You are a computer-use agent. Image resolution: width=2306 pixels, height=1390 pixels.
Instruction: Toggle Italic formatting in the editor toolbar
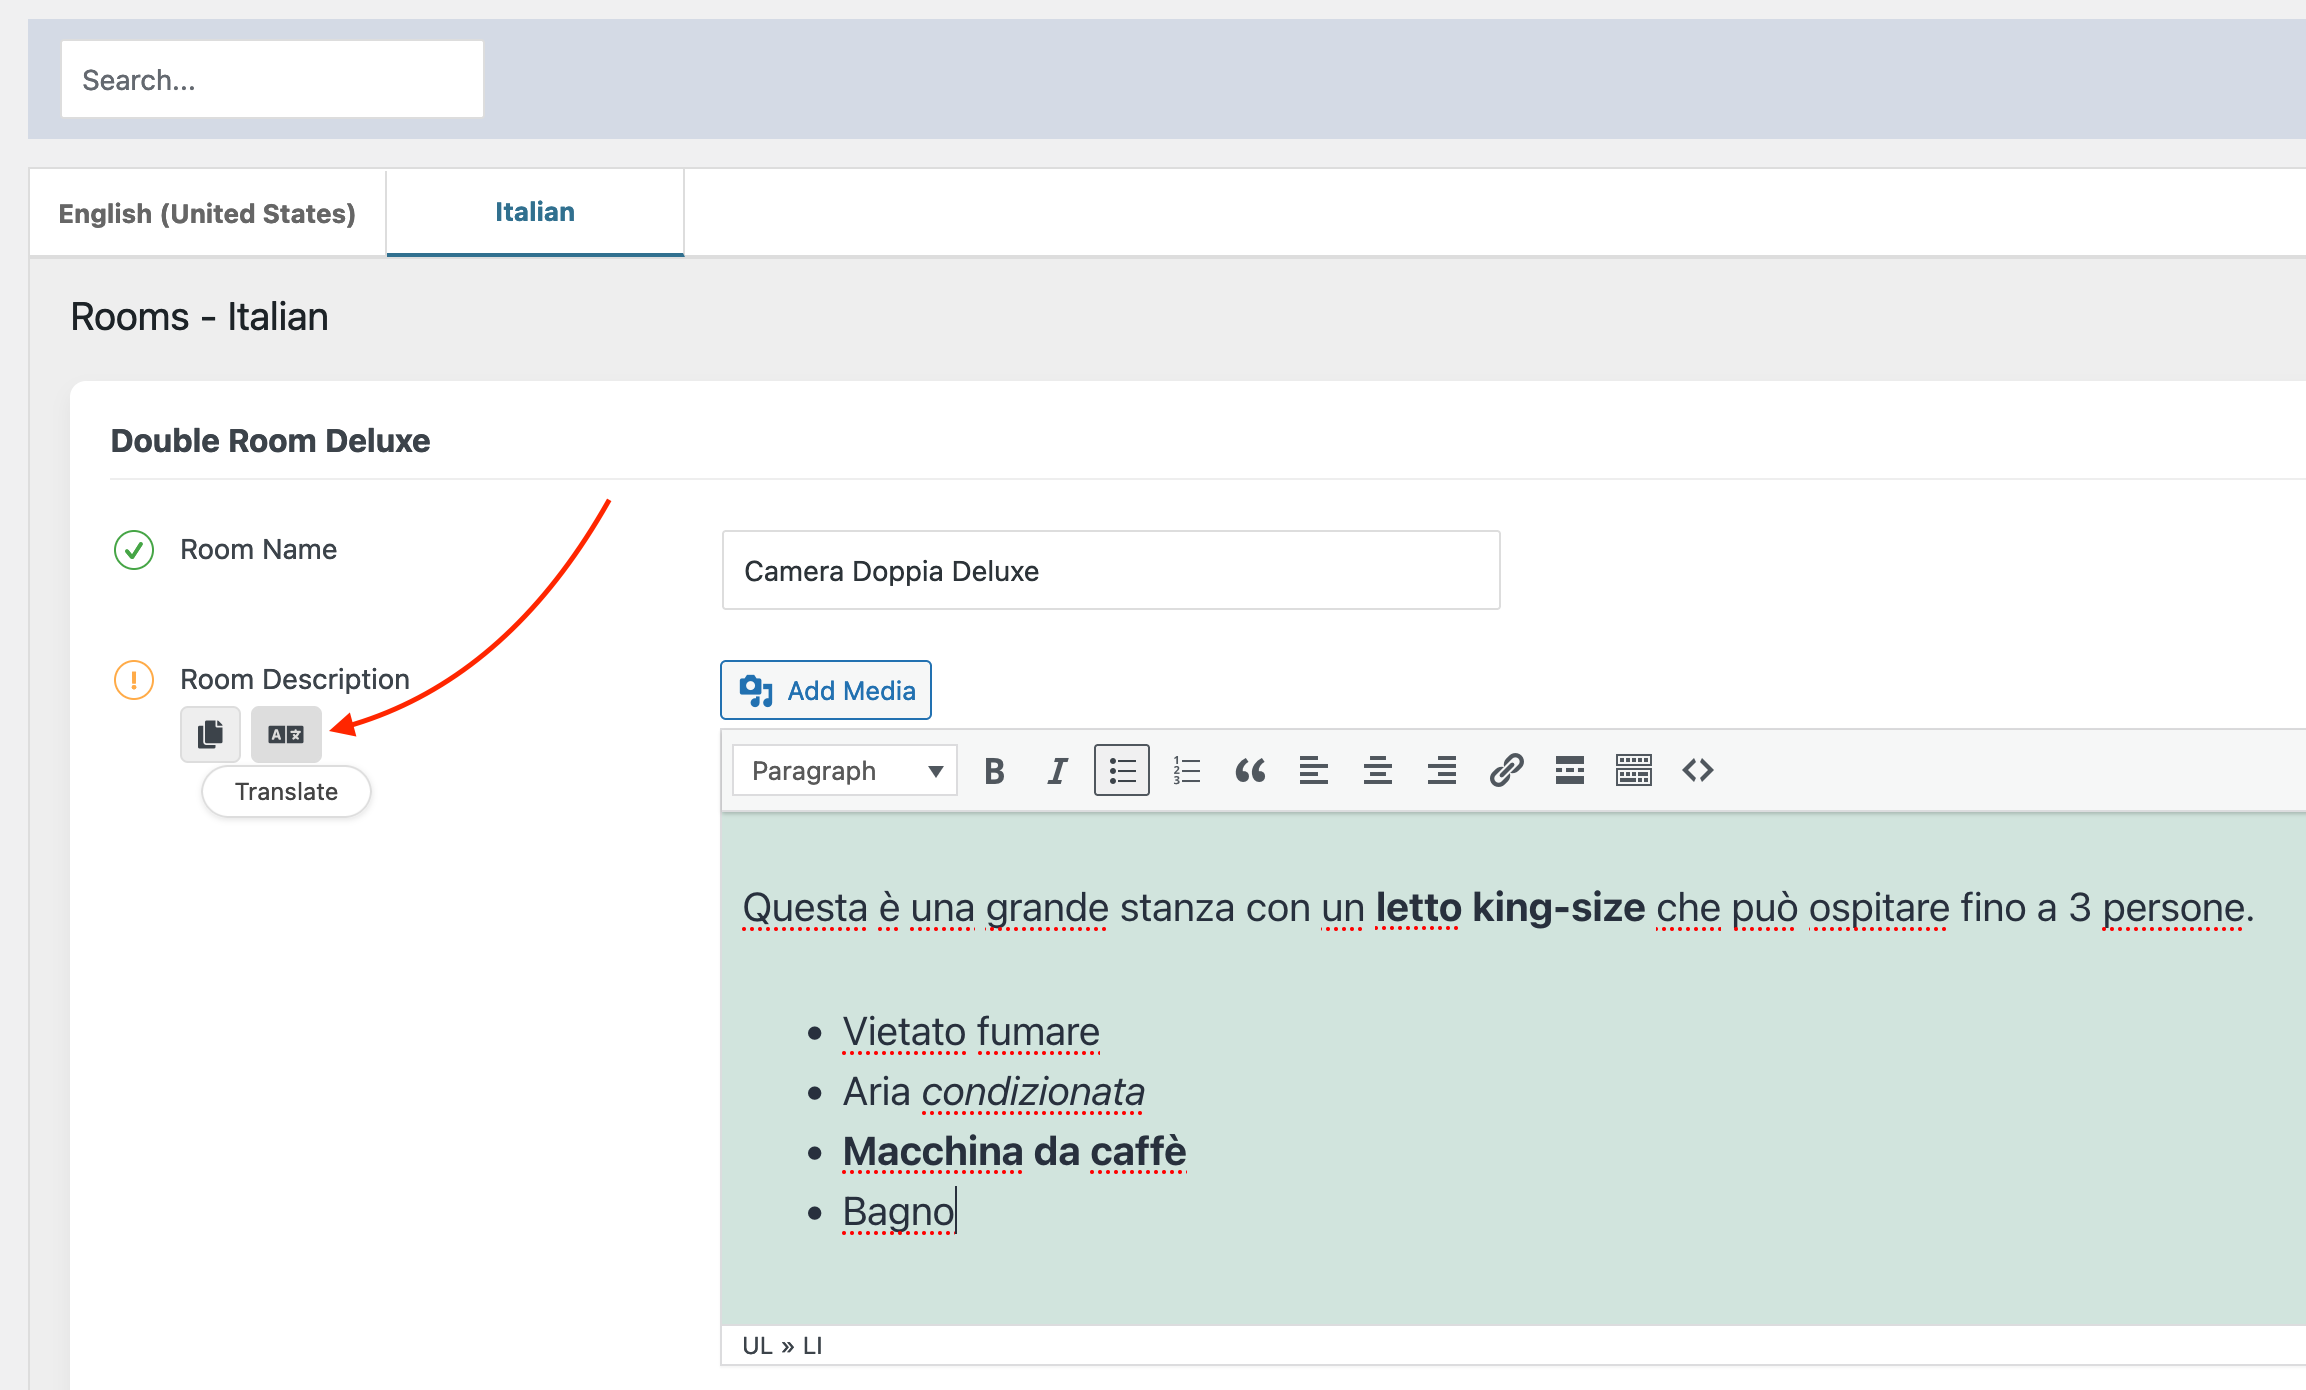(x=1057, y=771)
